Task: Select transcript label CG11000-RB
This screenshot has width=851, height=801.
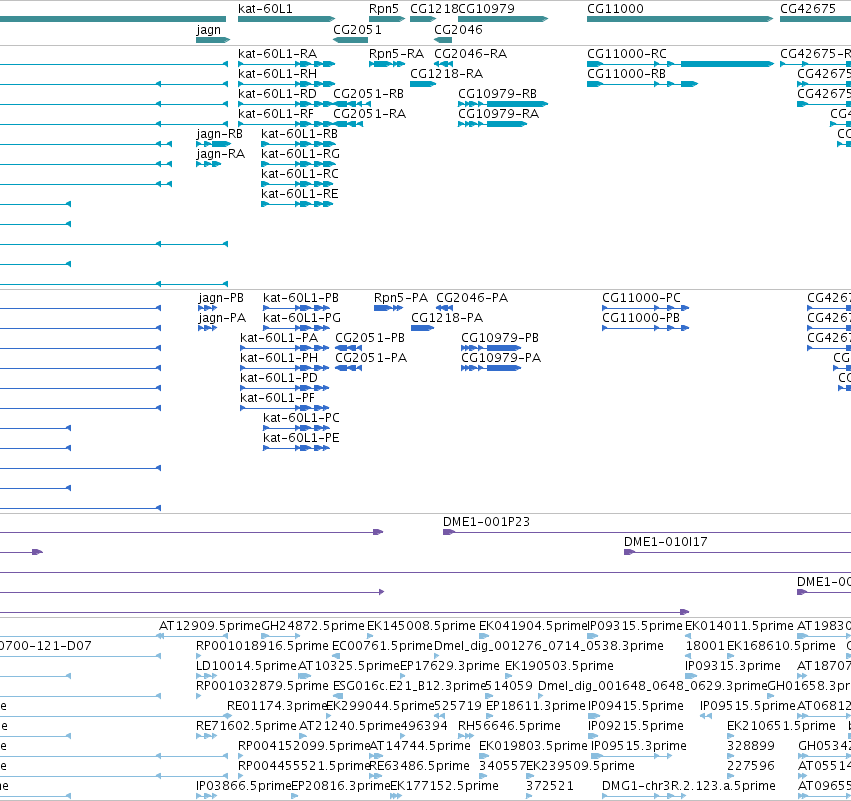Action: pos(626,74)
